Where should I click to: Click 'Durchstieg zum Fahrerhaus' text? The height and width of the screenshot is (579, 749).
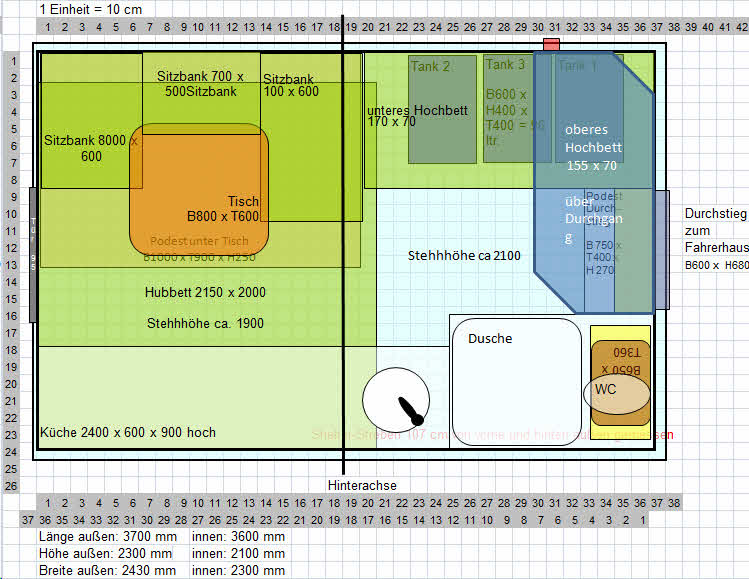click(717, 230)
